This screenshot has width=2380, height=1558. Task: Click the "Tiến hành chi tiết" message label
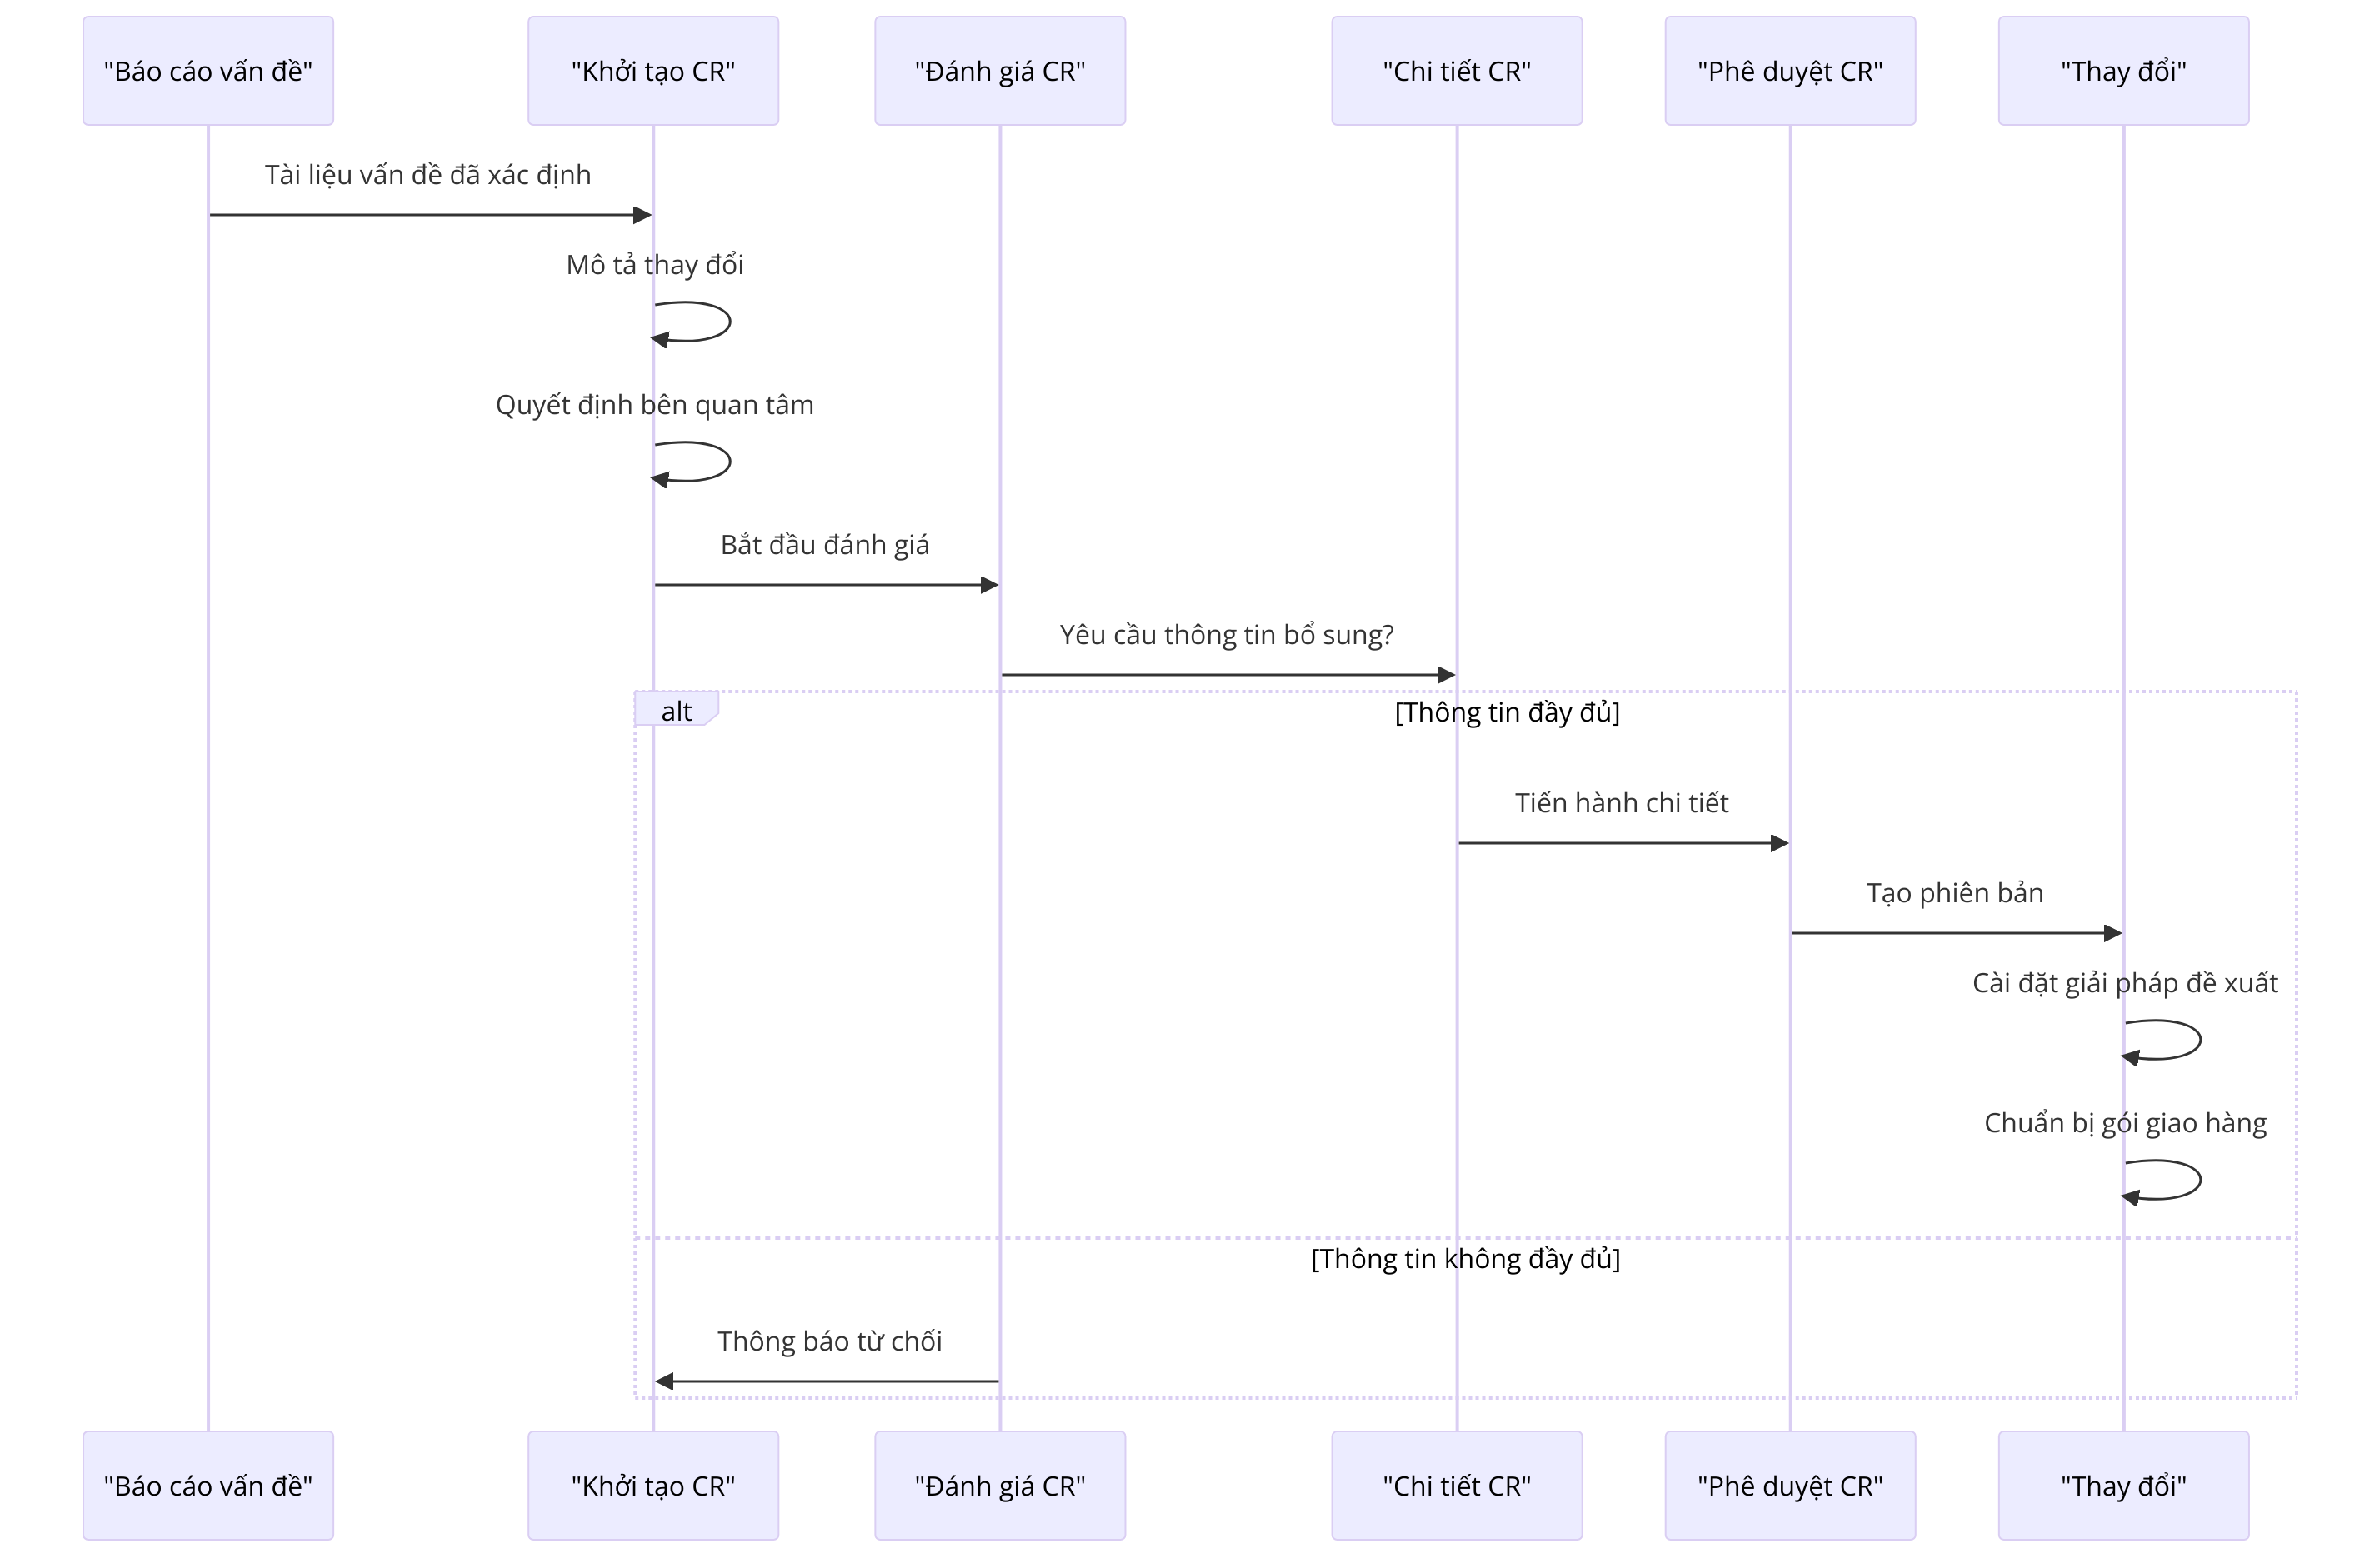pyautogui.click(x=1621, y=803)
